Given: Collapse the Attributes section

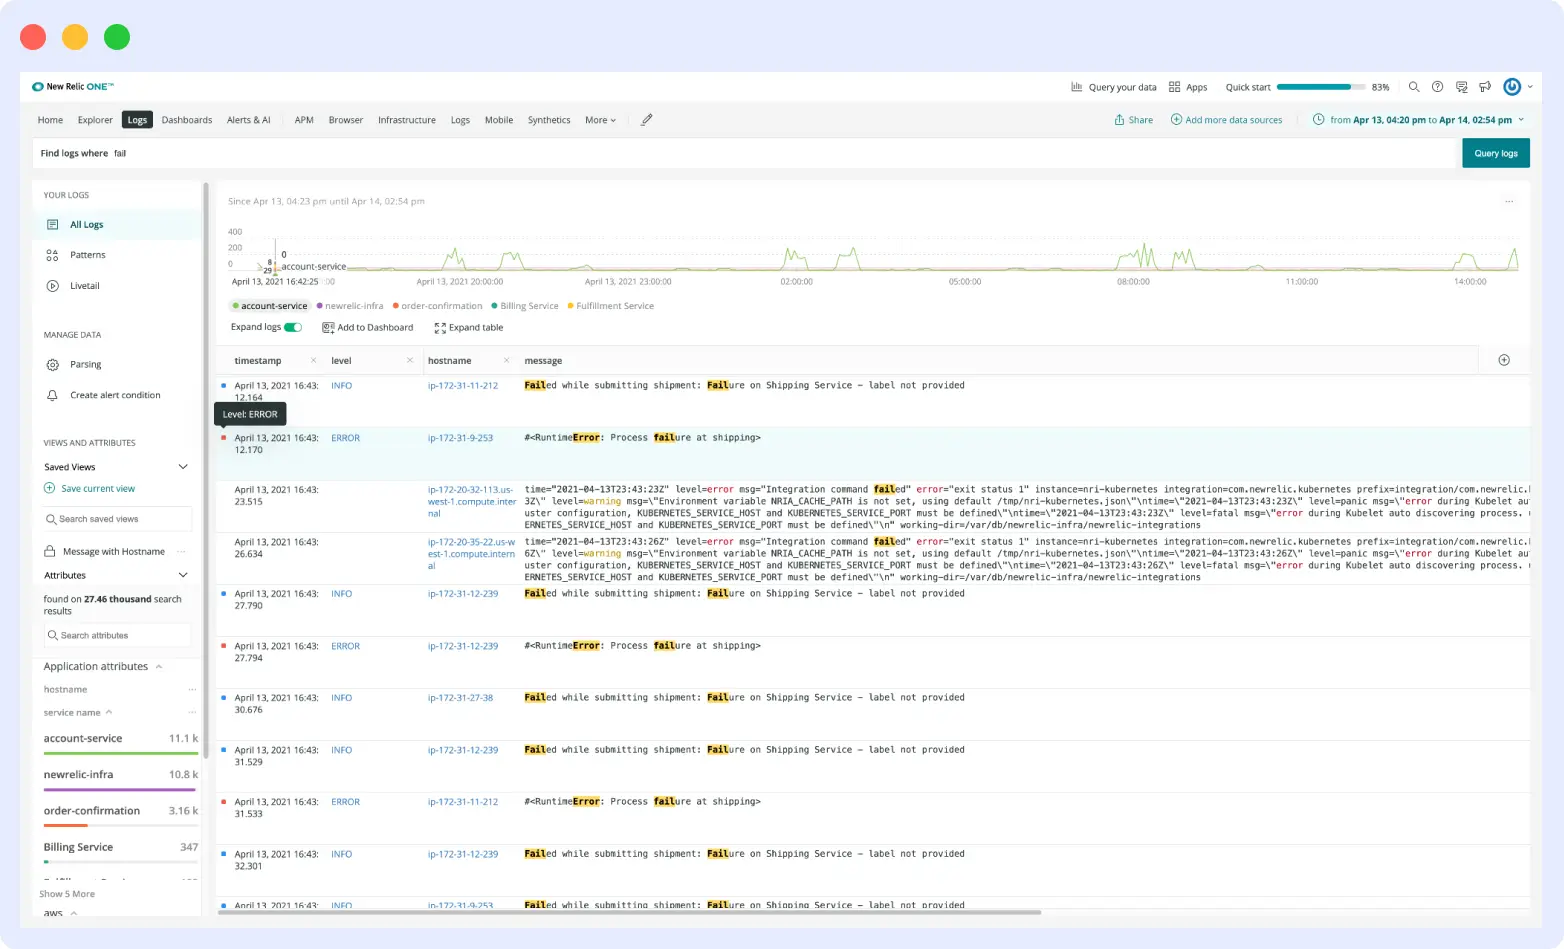Looking at the screenshot, I should click(x=183, y=575).
